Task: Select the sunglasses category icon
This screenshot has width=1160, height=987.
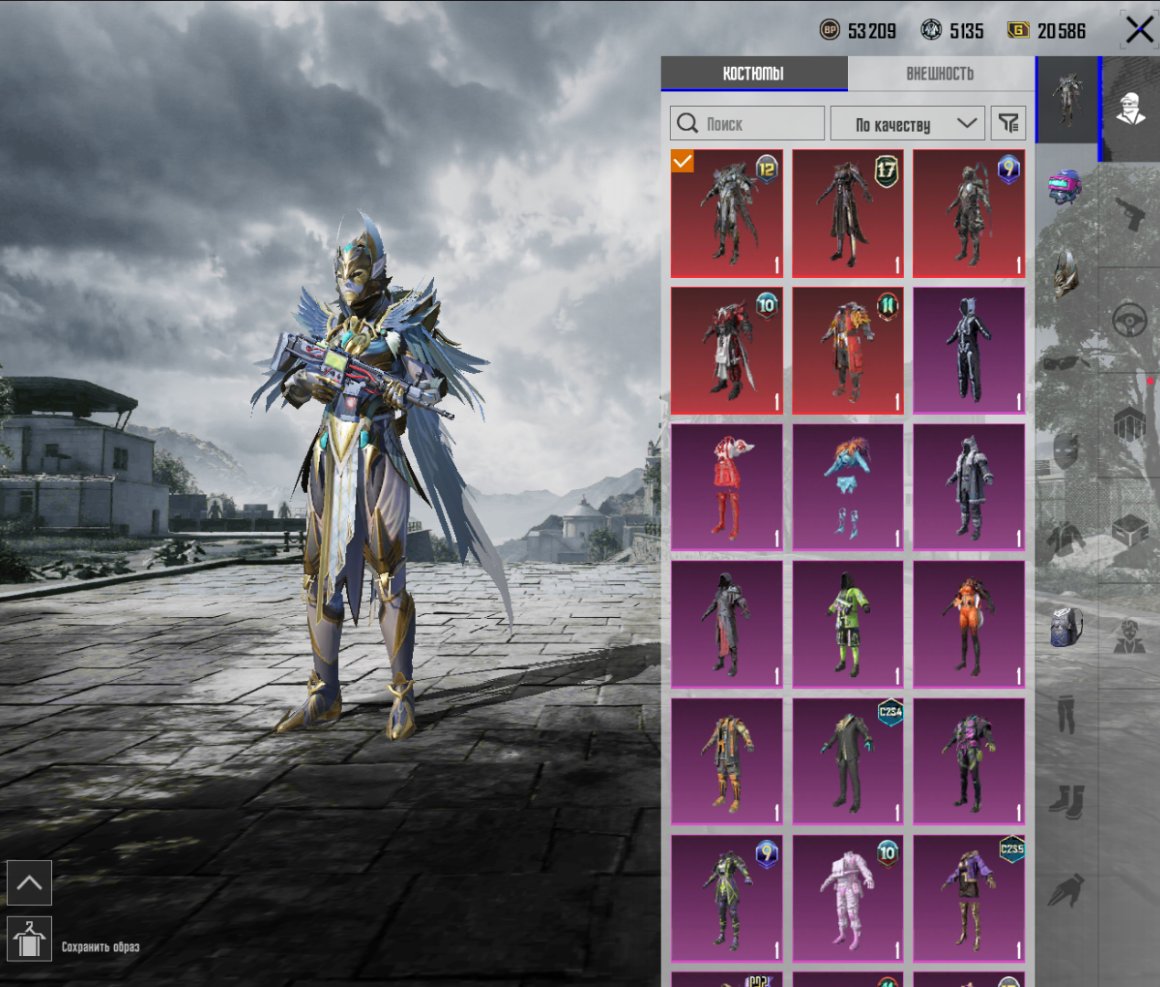Action: tap(1065, 363)
